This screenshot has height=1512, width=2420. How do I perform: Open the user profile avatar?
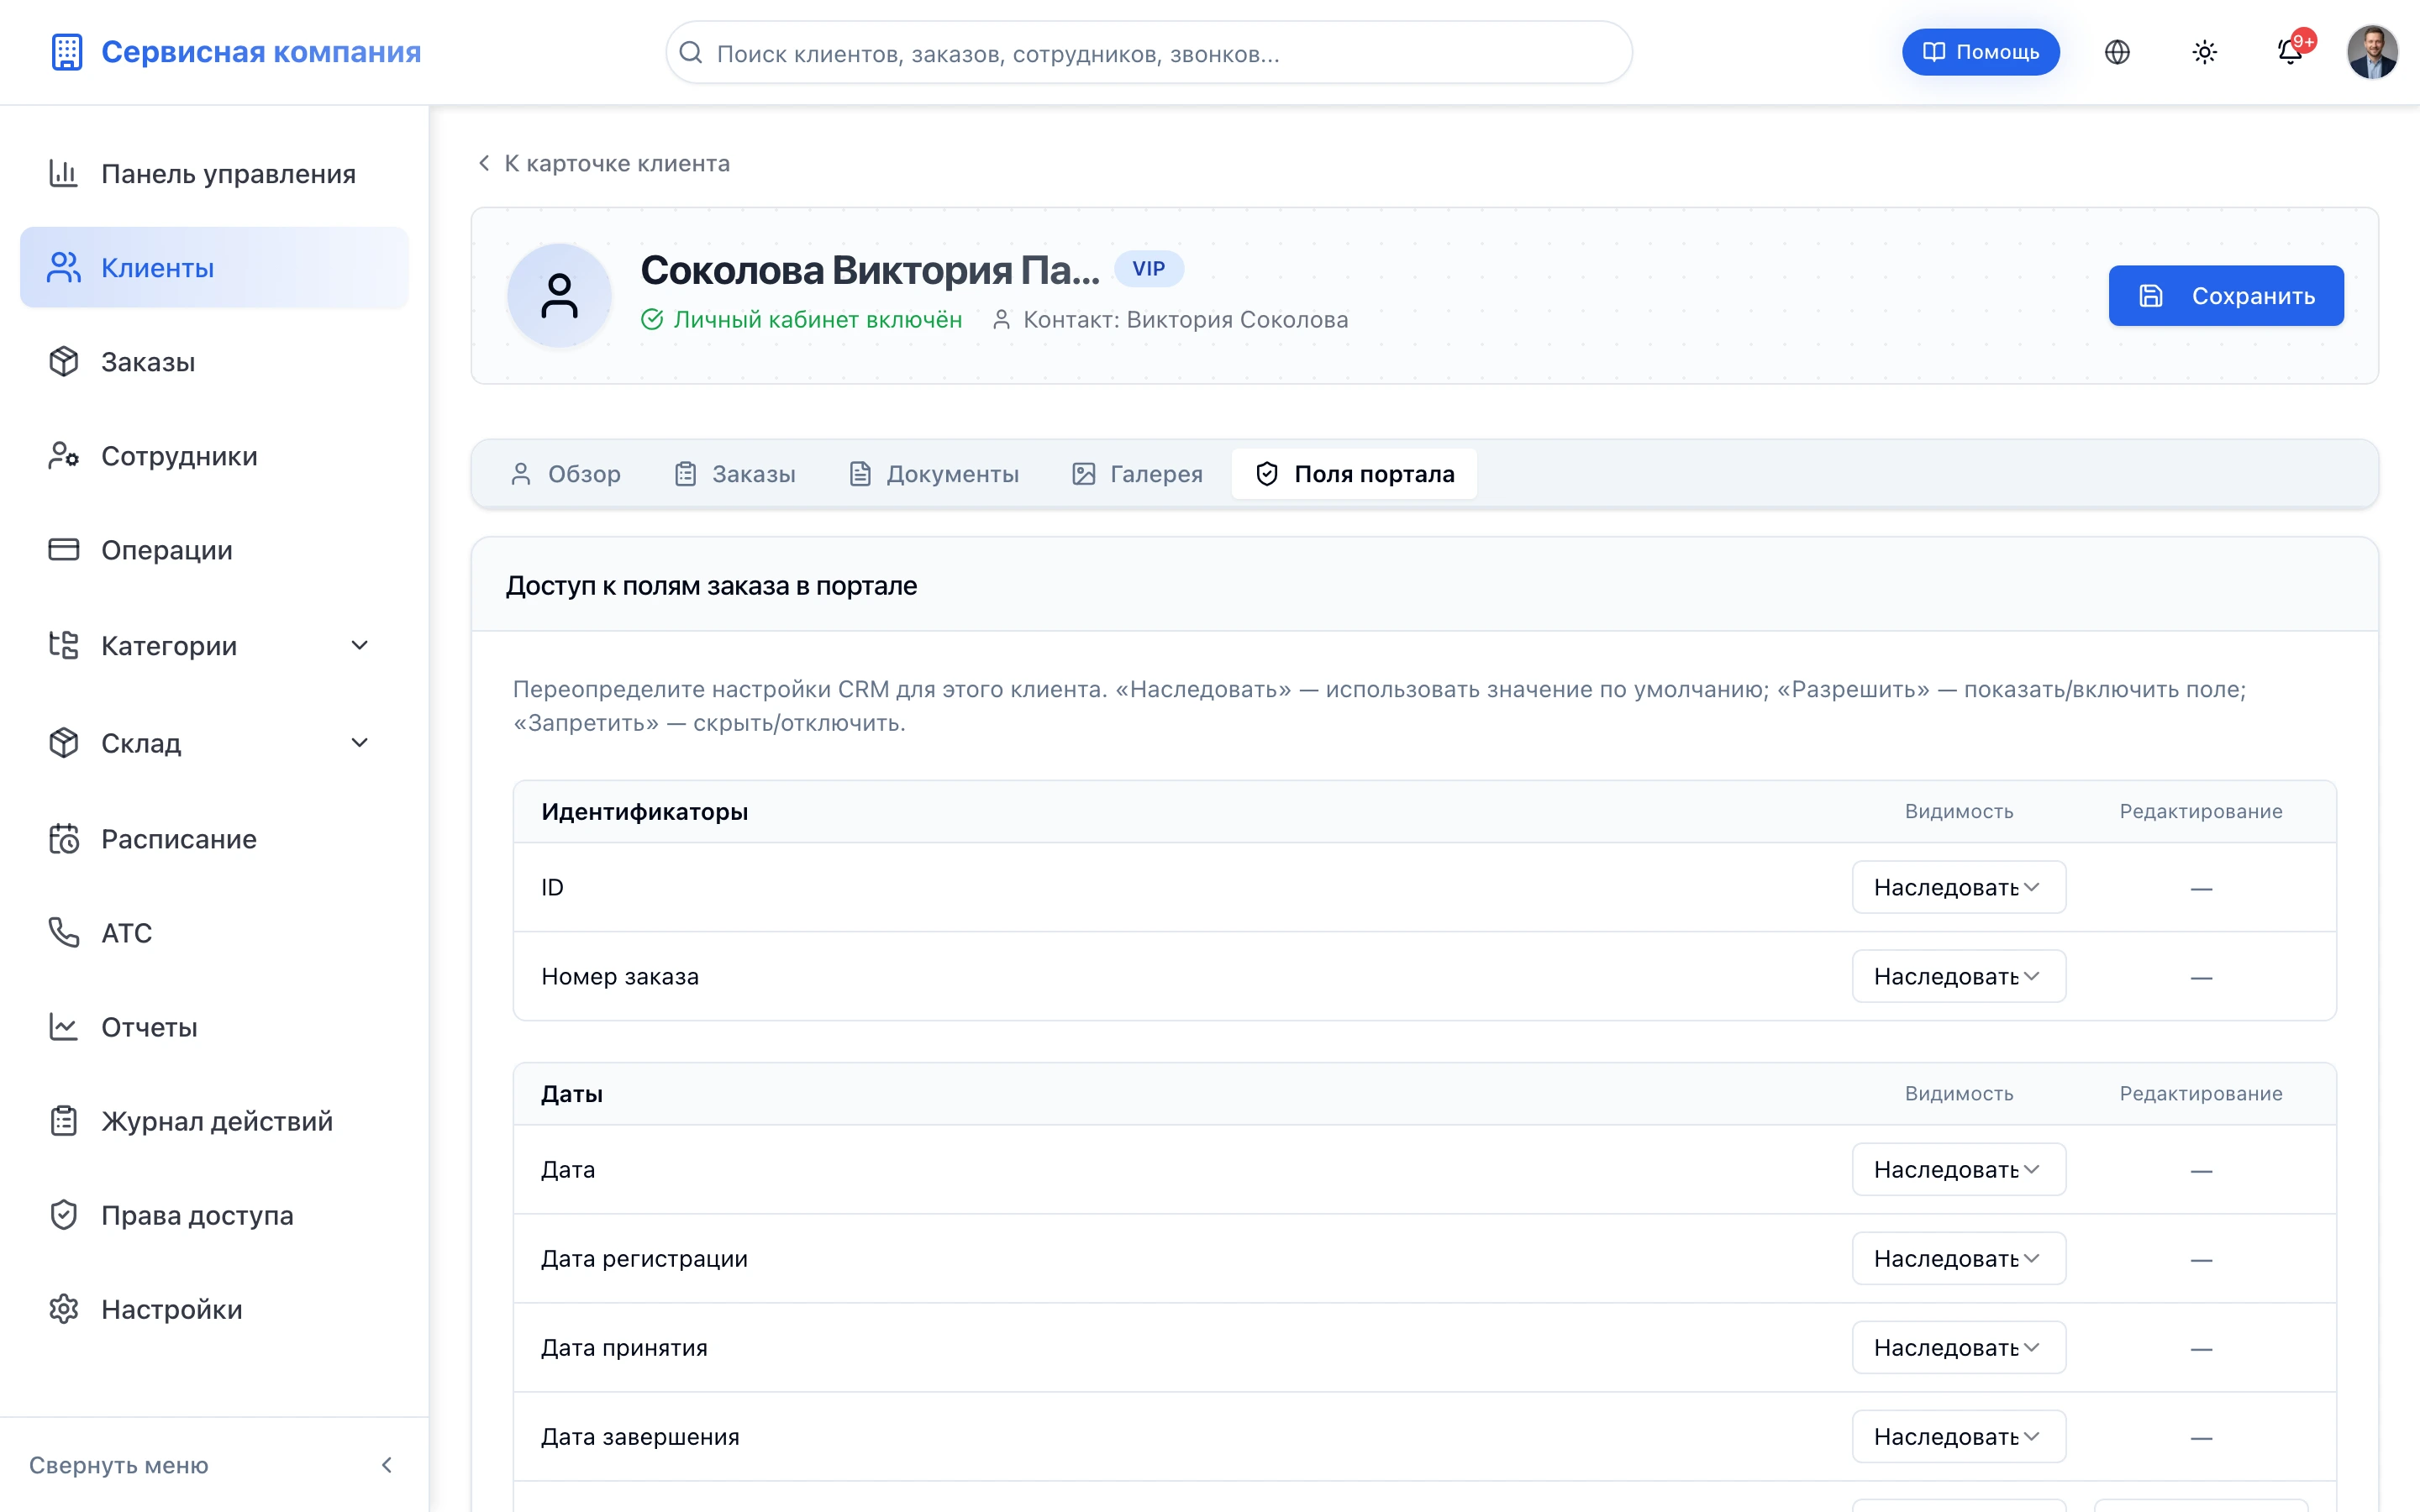(x=2372, y=52)
